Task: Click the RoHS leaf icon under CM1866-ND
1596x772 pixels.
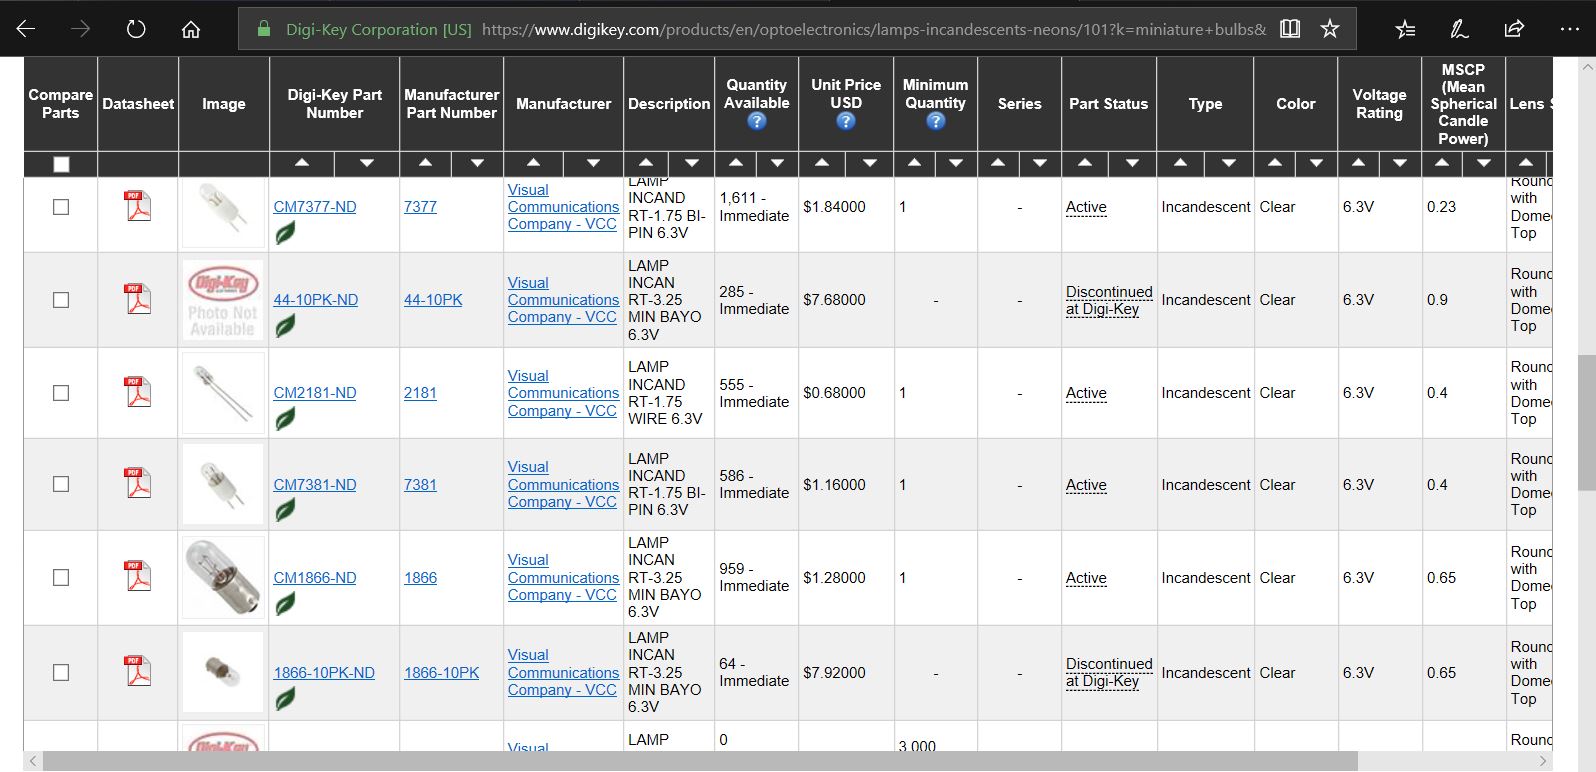Action: click(285, 604)
